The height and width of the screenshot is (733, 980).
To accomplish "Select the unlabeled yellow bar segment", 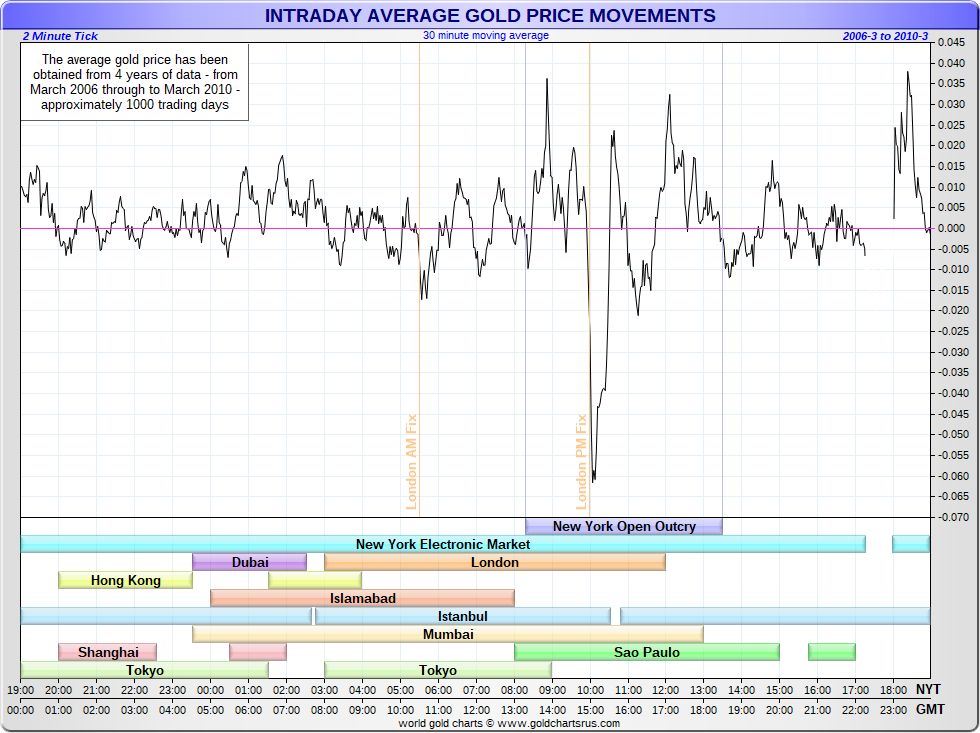I will [x=315, y=581].
